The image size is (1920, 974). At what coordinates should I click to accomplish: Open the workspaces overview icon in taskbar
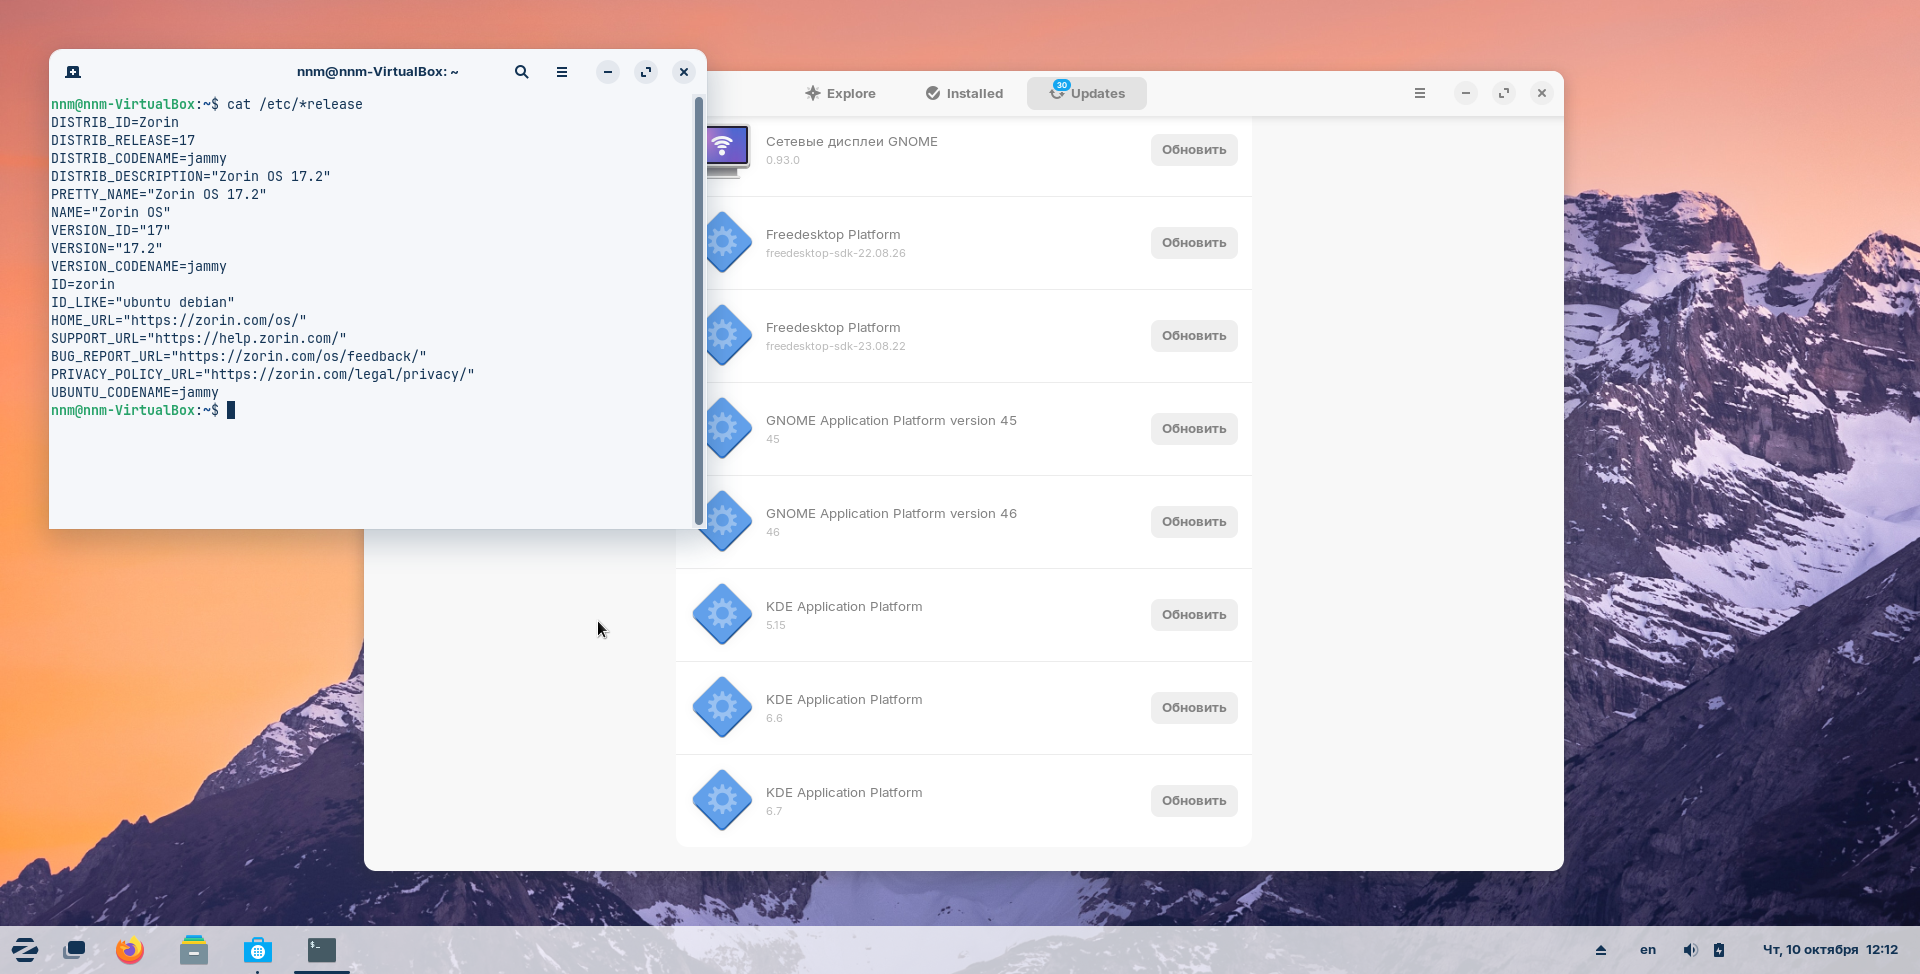click(74, 950)
